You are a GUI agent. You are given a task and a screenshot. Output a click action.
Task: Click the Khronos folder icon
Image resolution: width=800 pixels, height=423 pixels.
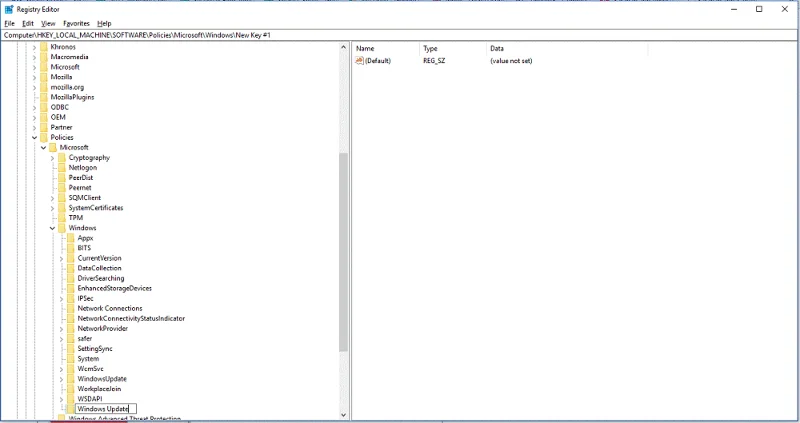click(x=44, y=47)
